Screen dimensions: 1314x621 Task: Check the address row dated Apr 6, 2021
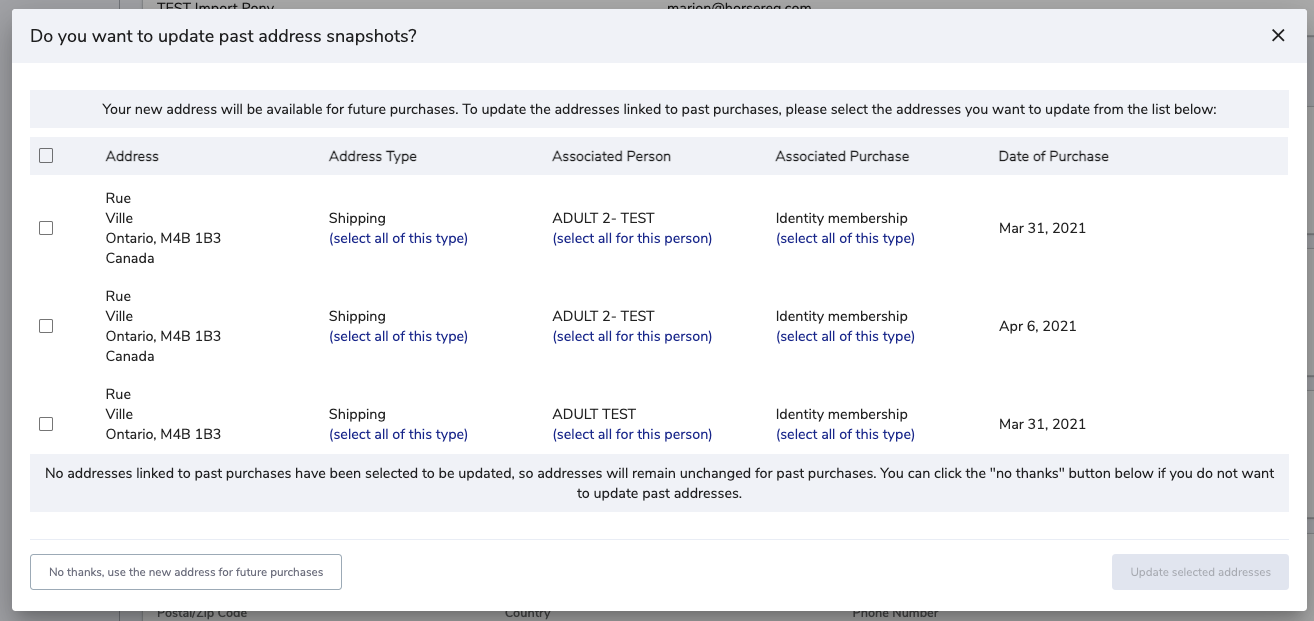point(46,326)
